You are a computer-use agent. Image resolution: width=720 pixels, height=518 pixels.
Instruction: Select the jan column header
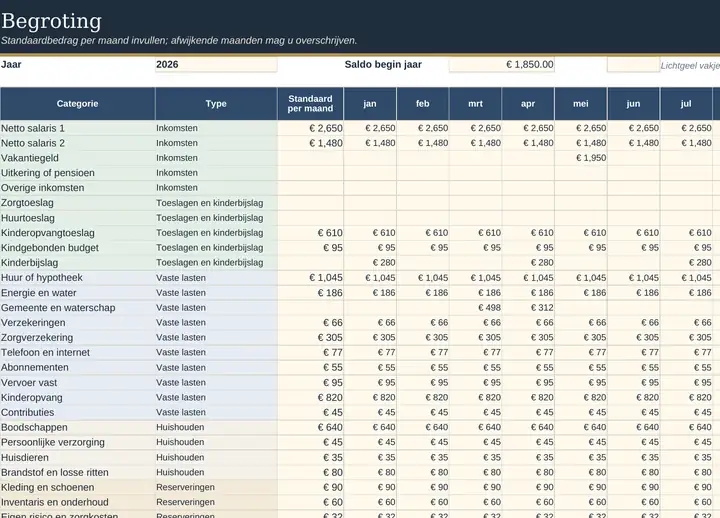point(370,104)
